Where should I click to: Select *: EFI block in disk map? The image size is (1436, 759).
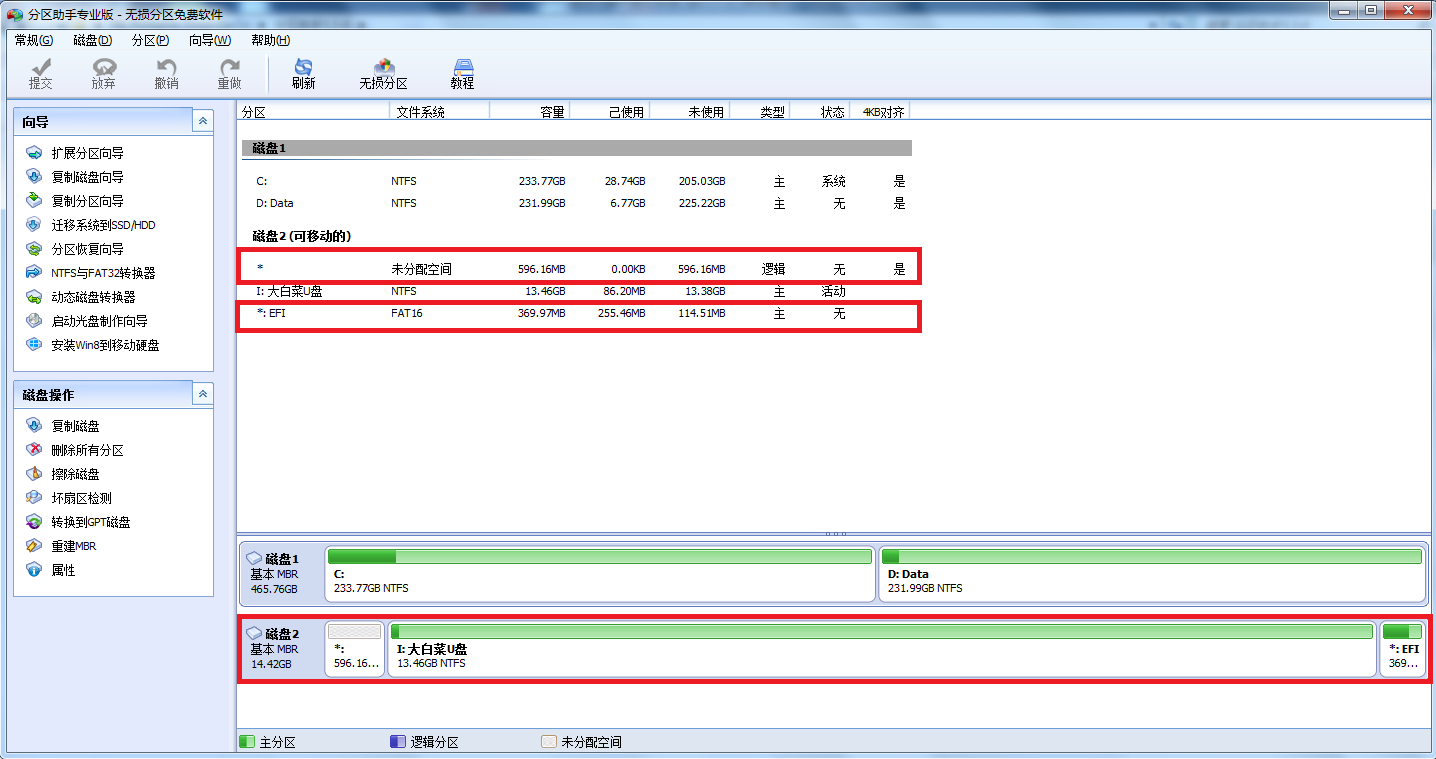[1403, 649]
